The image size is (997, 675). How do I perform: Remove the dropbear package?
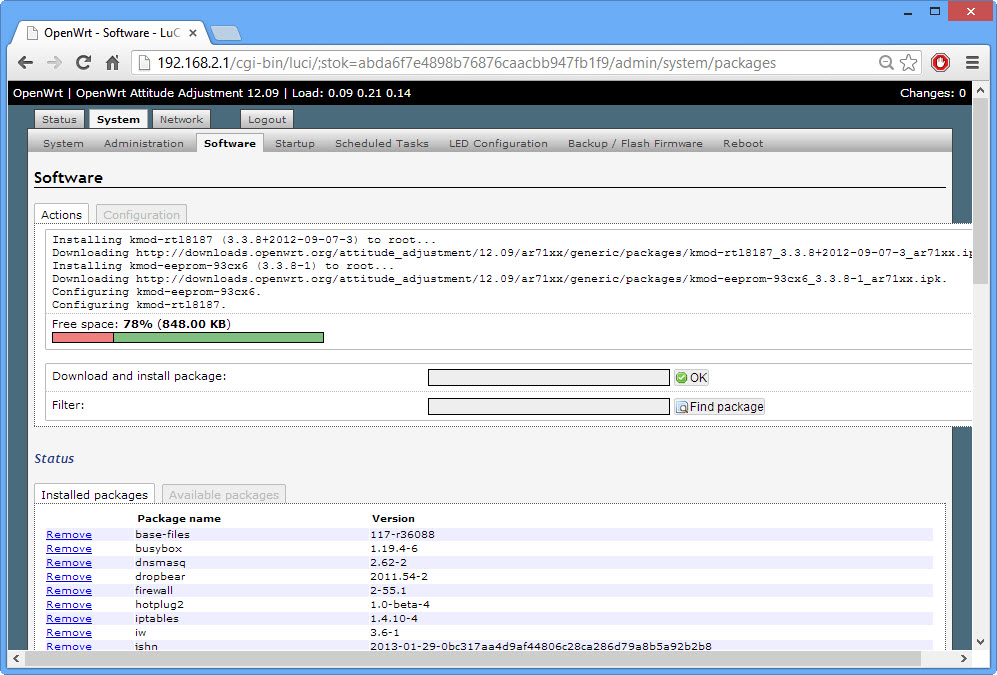tap(69, 576)
